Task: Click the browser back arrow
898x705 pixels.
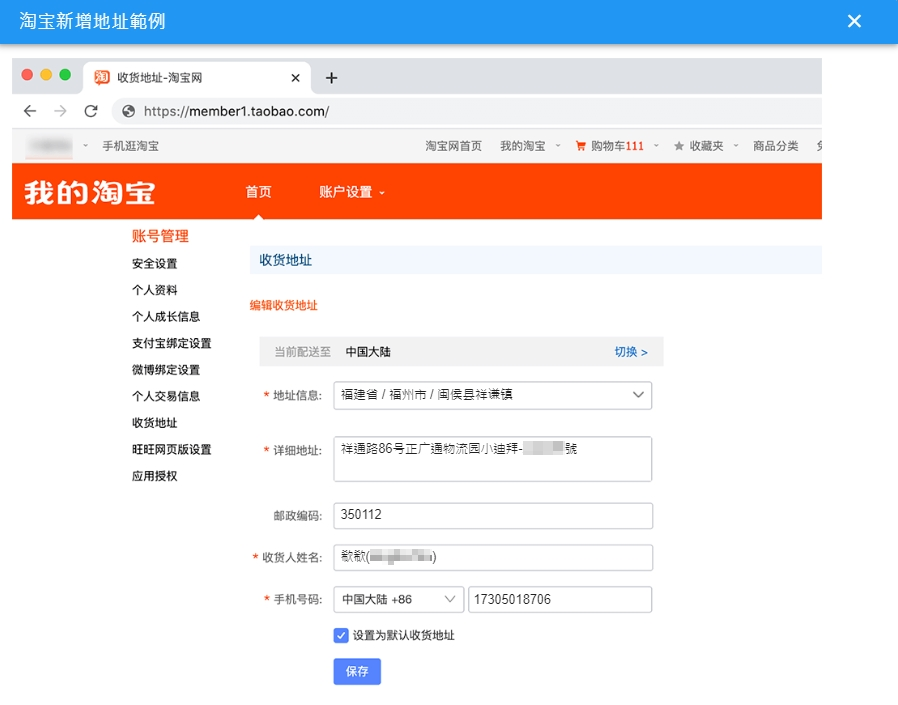Action: click(30, 111)
